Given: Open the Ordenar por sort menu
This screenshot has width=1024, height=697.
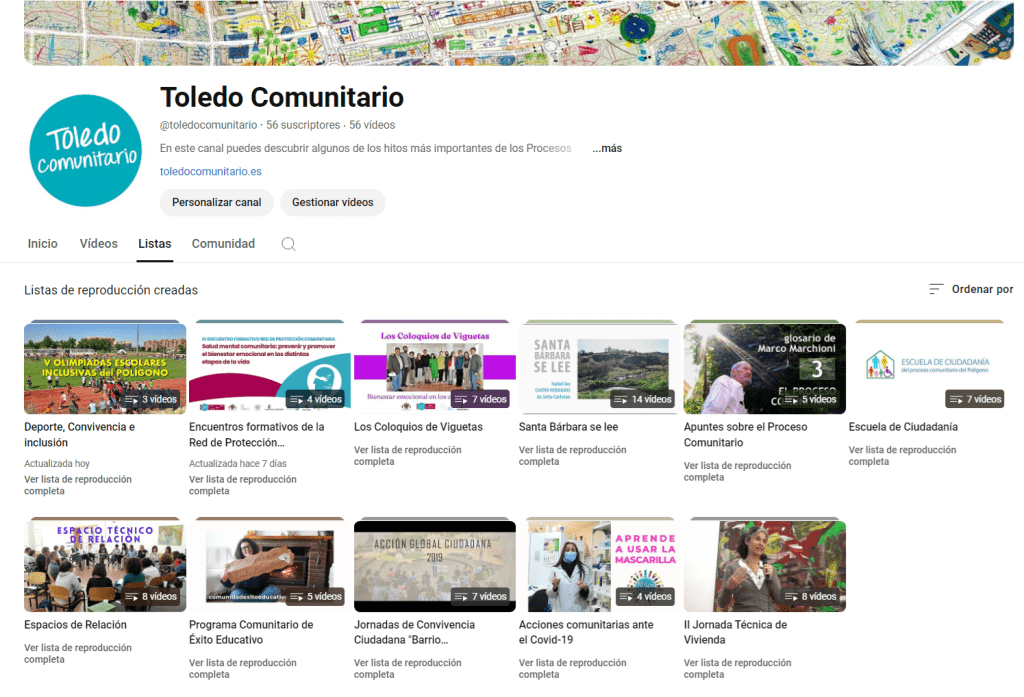Looking at the screenshot, I should (971, 289).
